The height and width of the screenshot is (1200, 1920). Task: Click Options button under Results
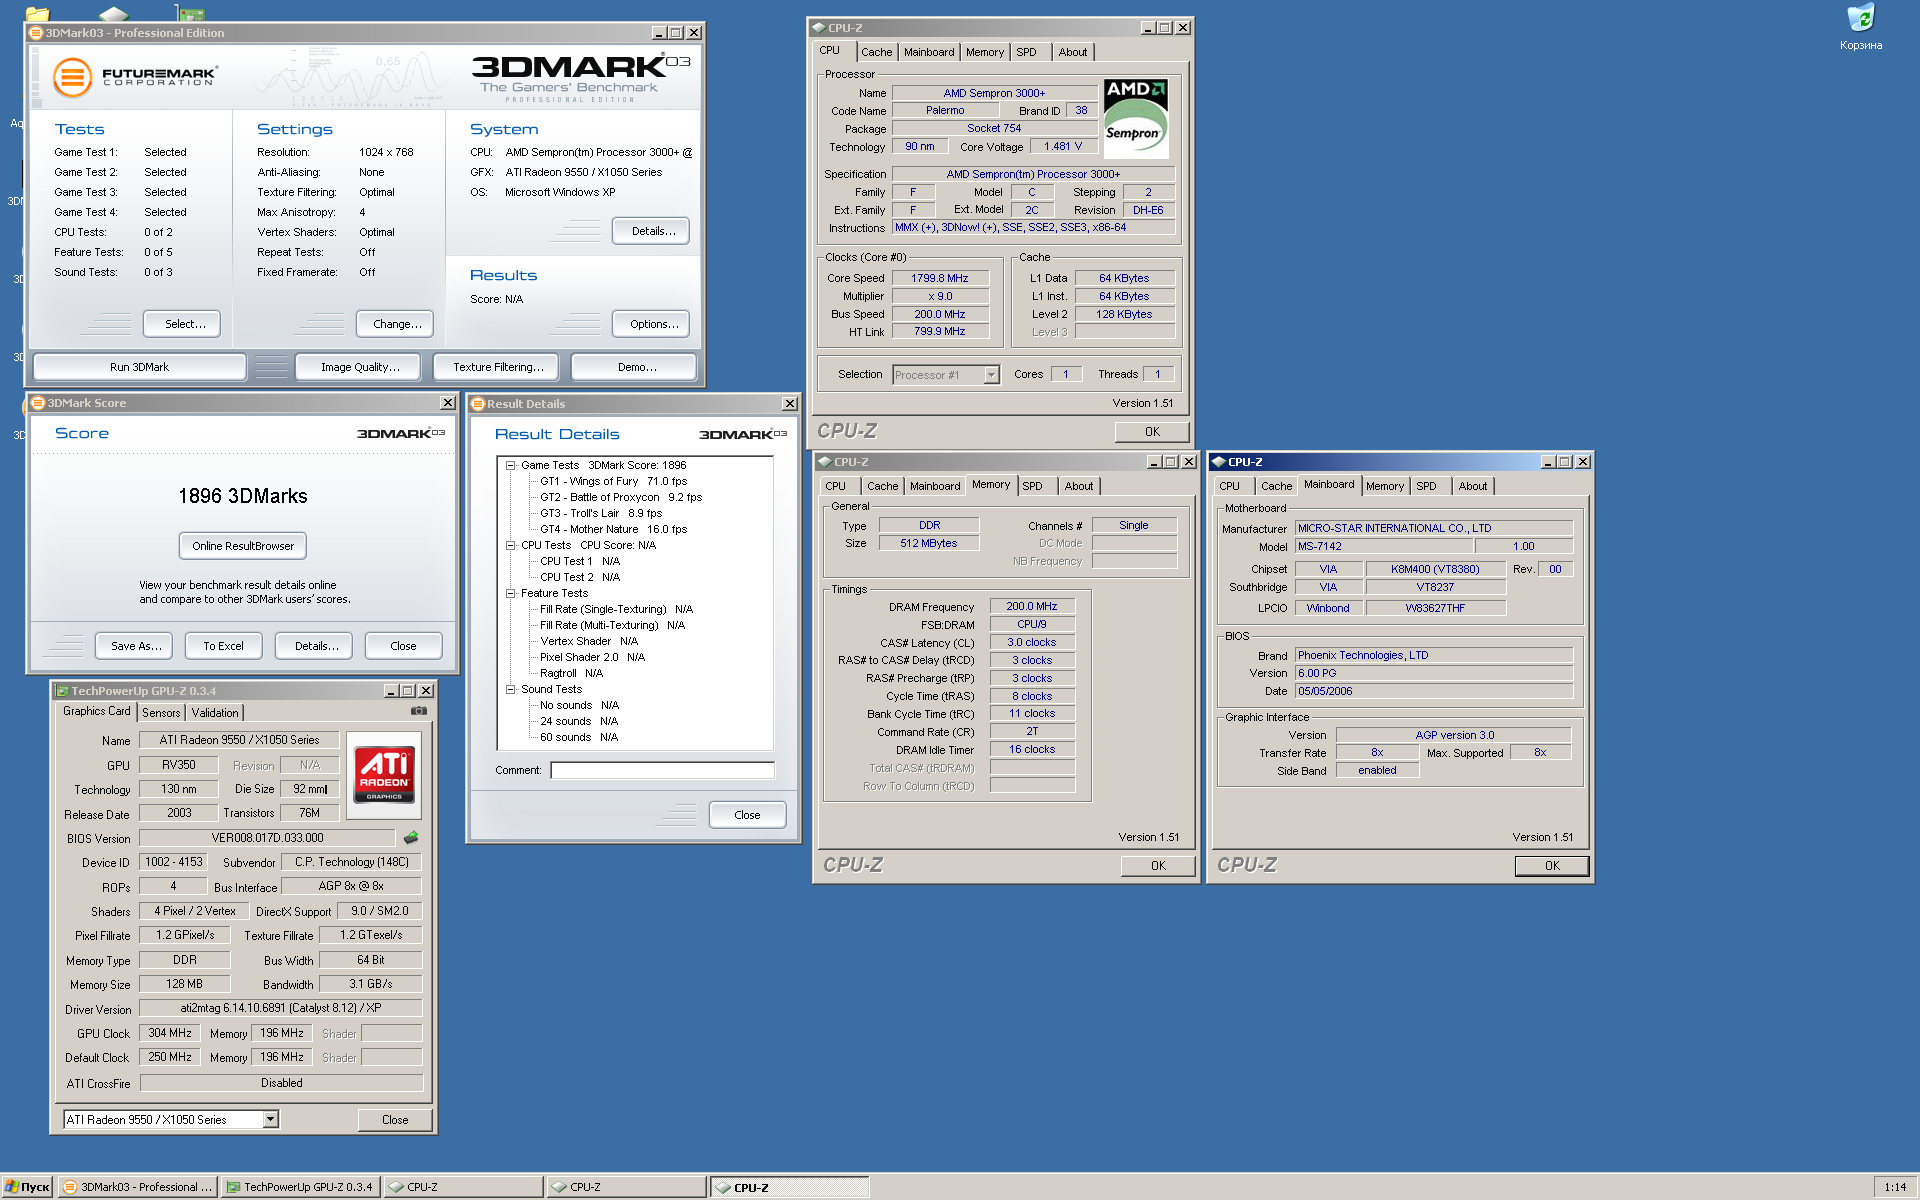(x=652, y=324)
